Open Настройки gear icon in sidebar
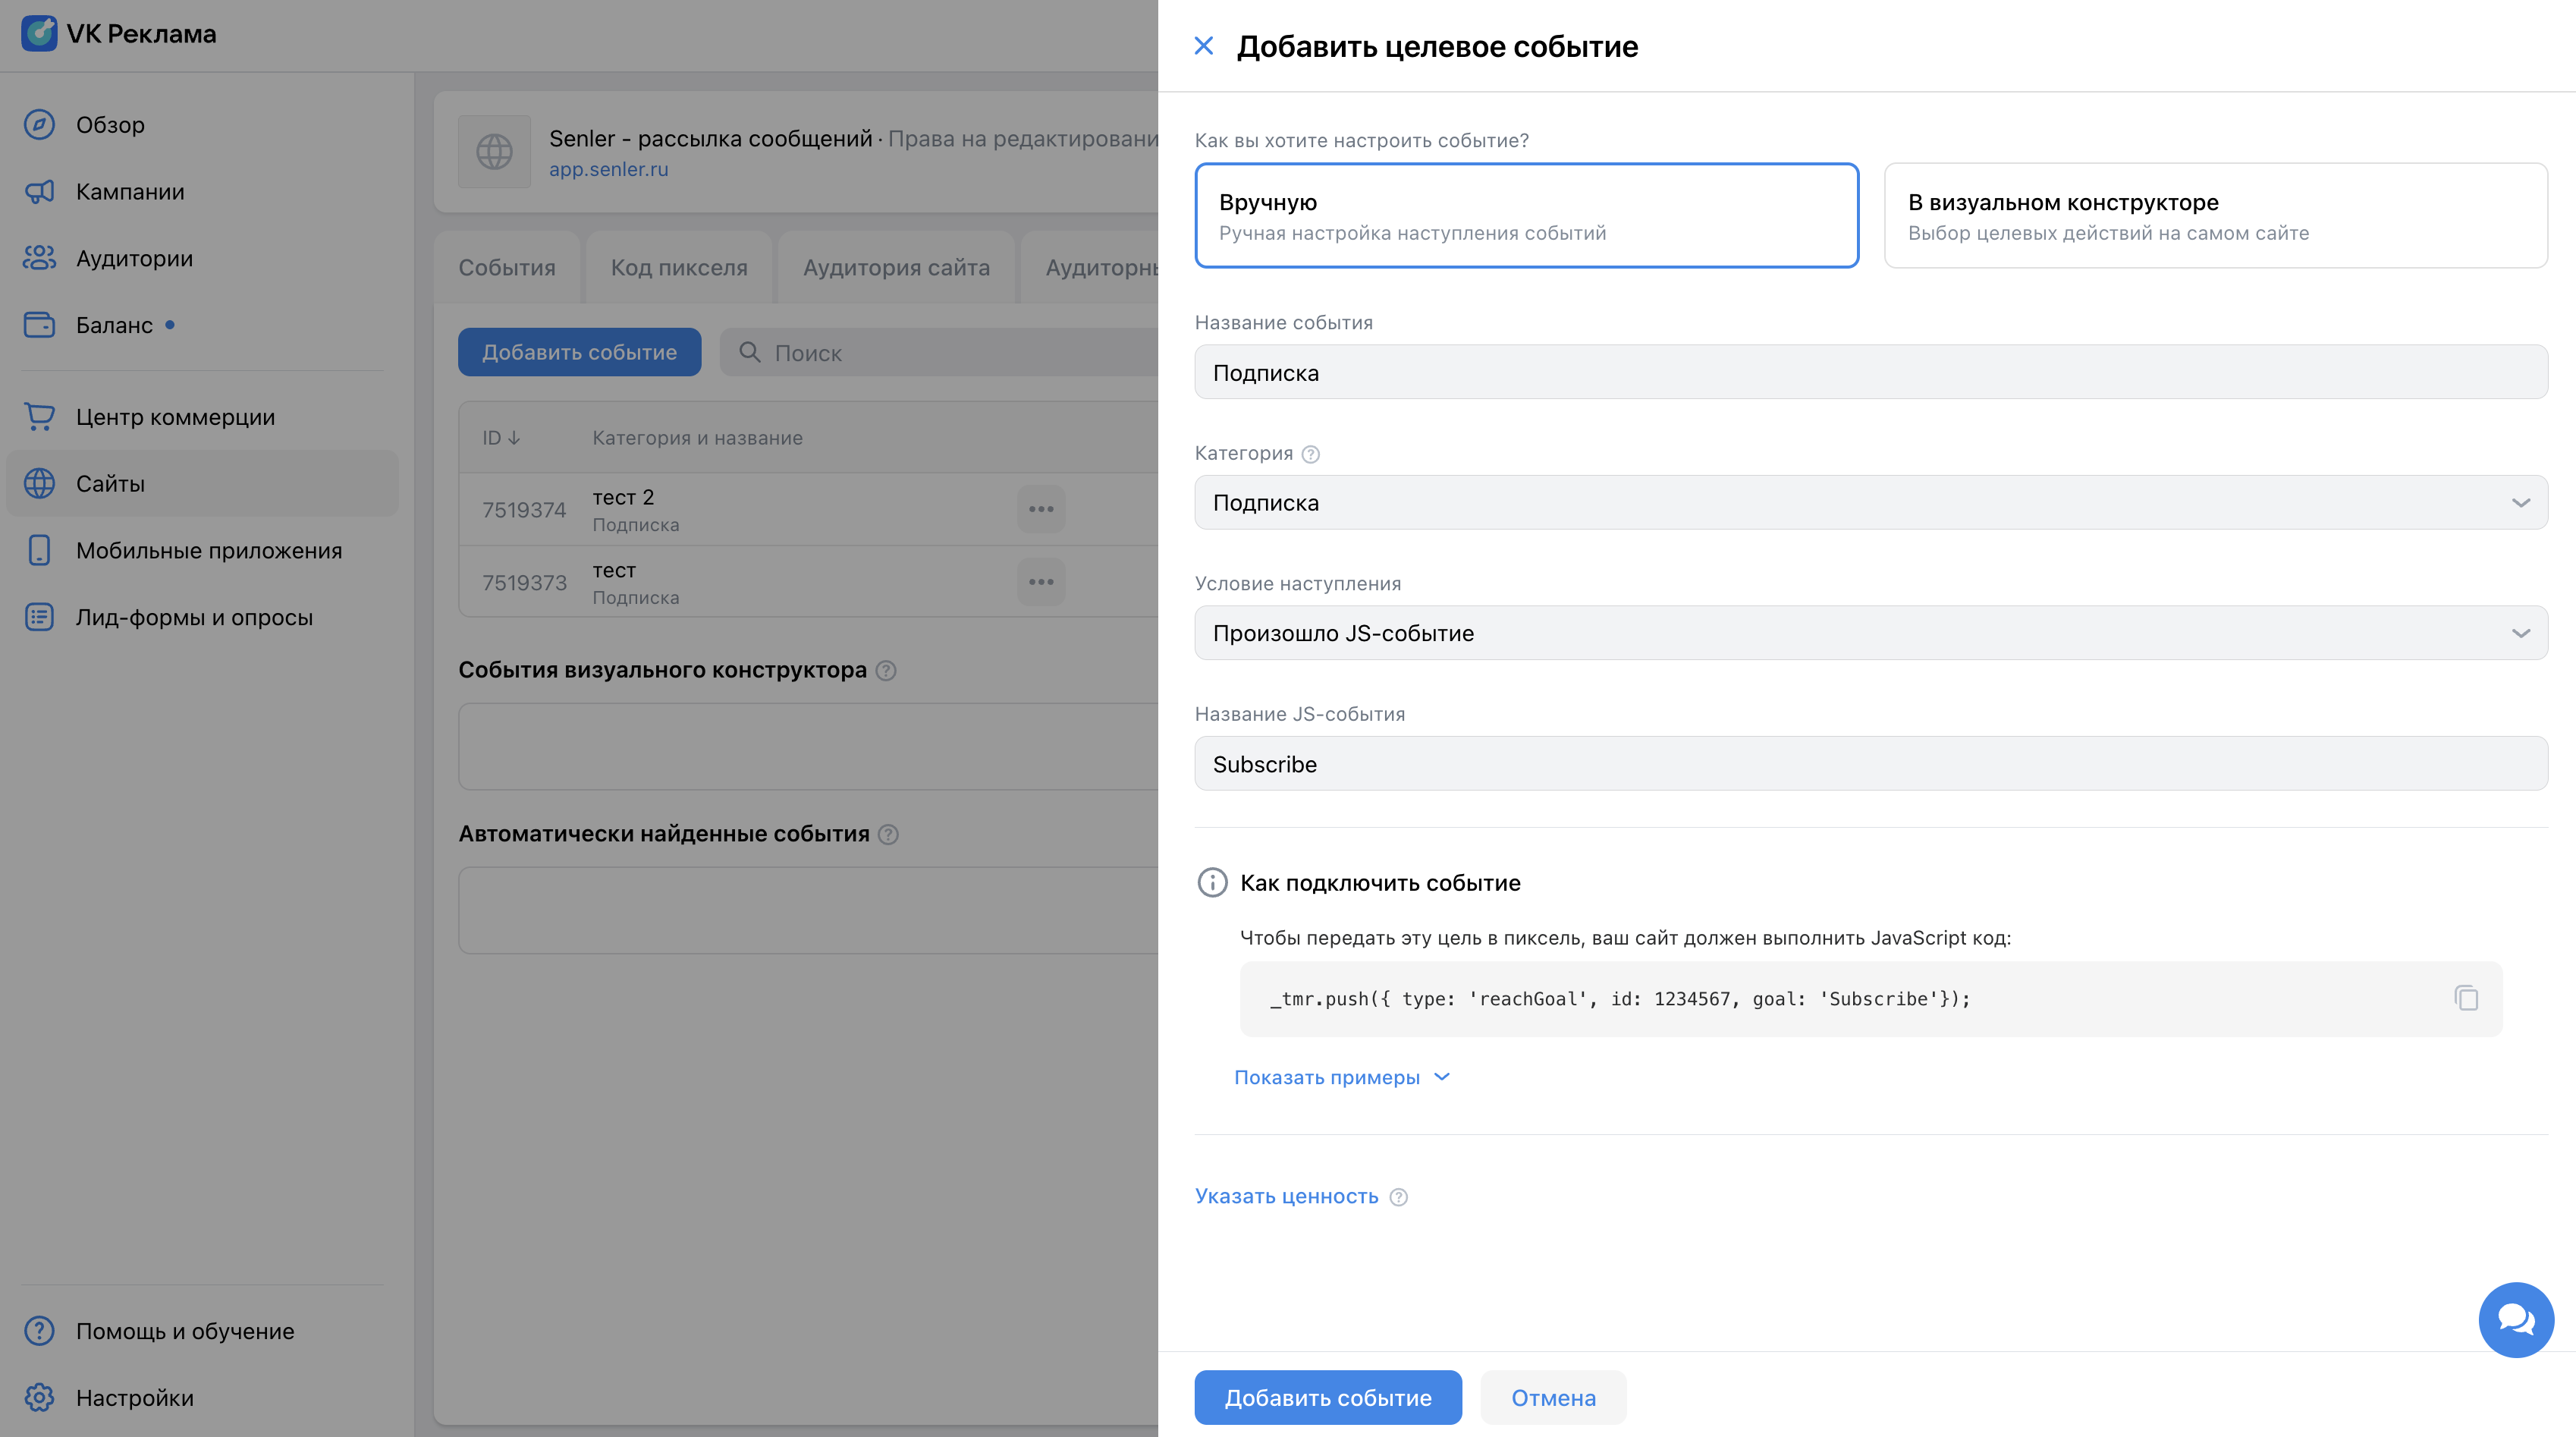Screen dimensions: 2576x1437 (39, 1398)
